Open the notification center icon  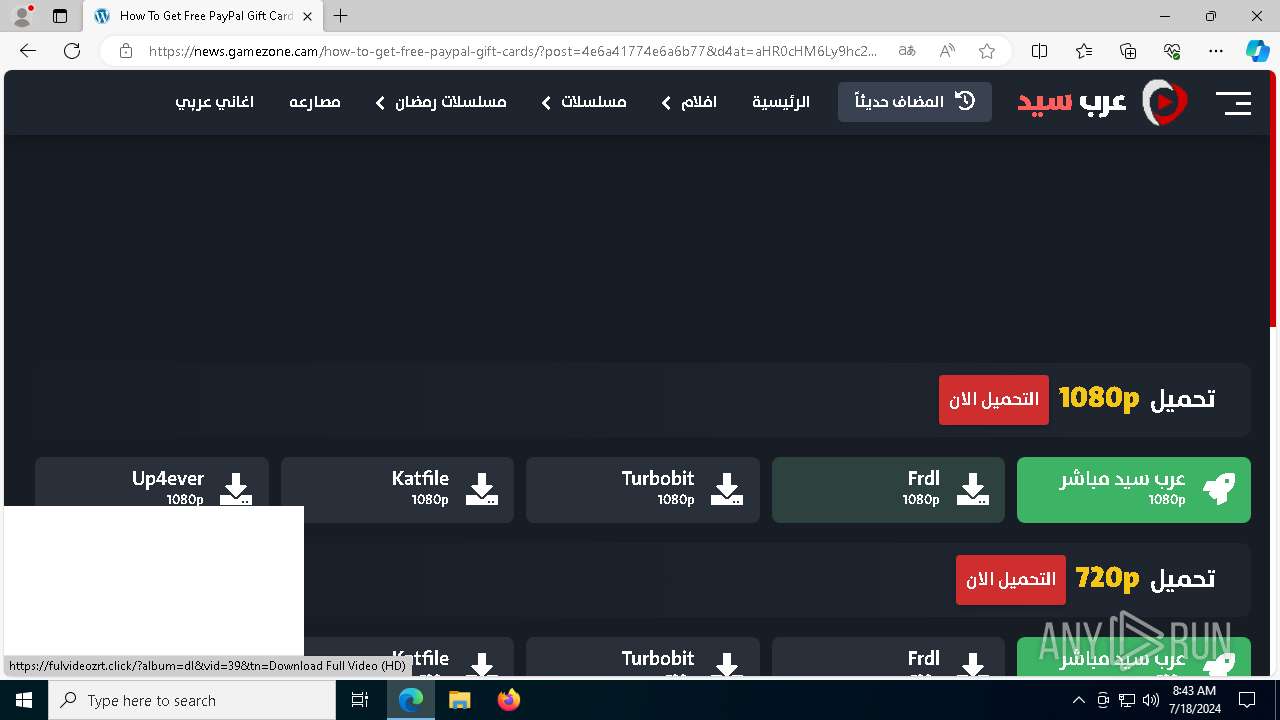[1247, 700]
